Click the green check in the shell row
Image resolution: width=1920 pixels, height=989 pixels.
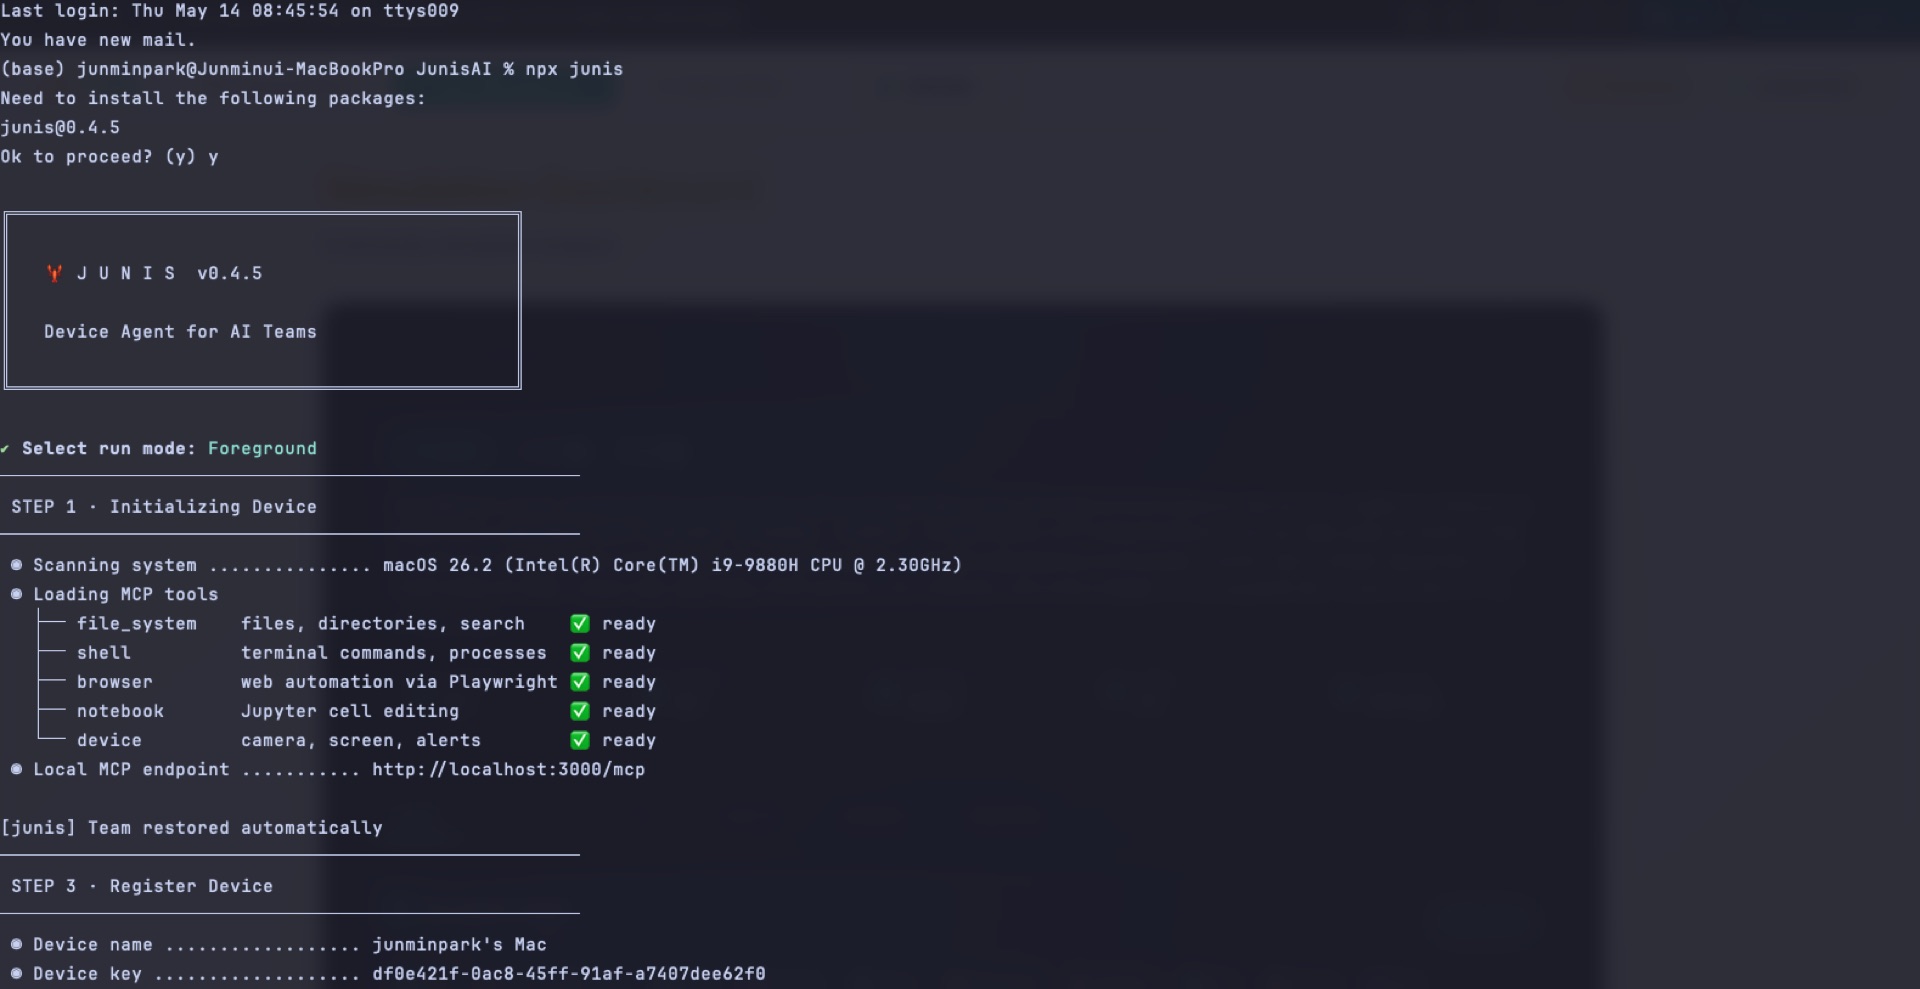580,652
